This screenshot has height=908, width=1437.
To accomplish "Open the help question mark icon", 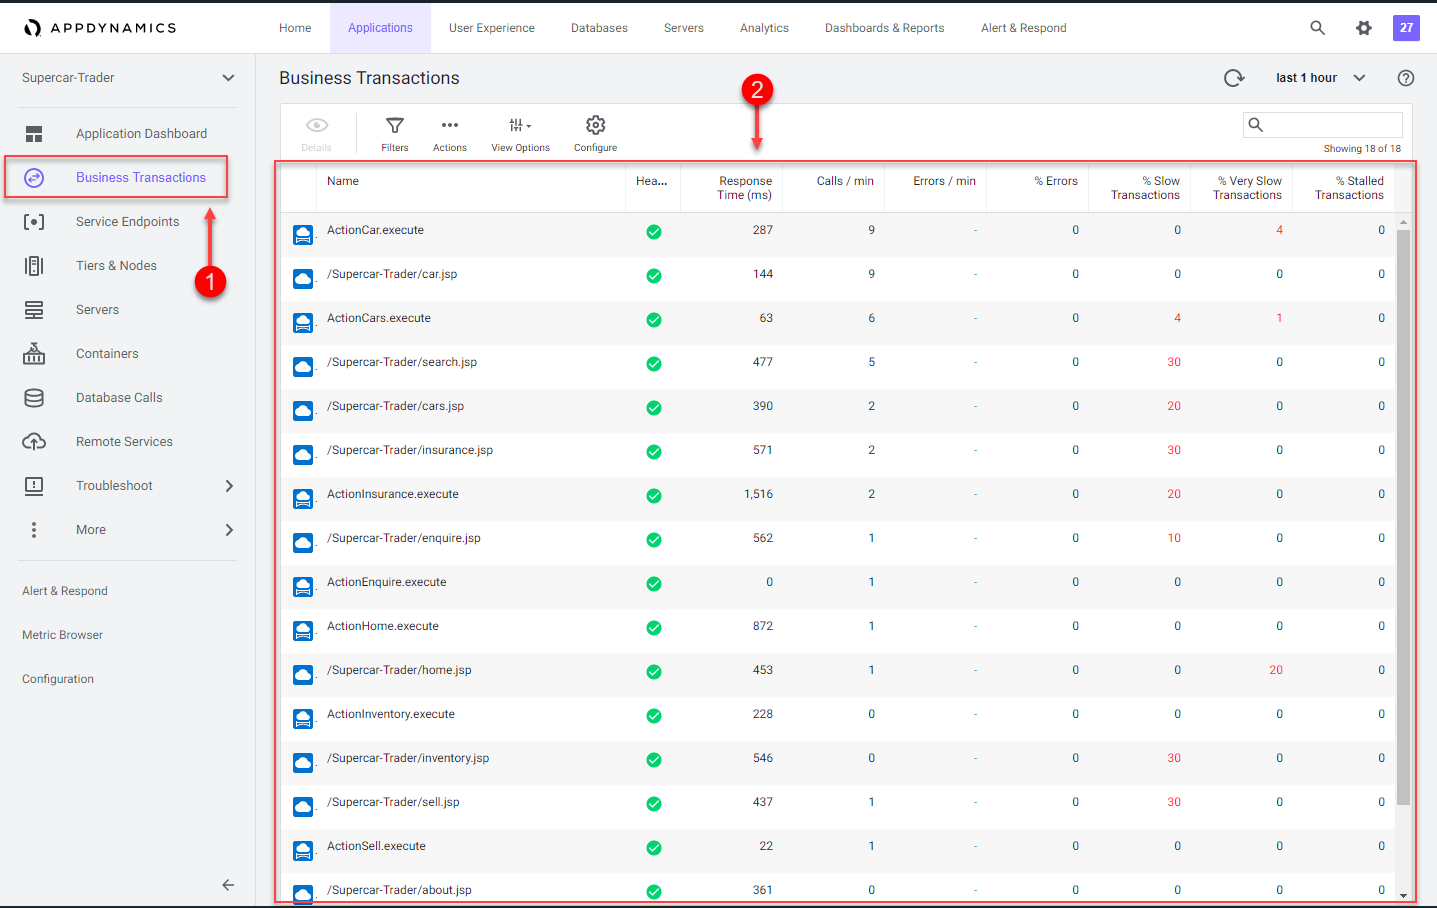I will coord(1406,78).
